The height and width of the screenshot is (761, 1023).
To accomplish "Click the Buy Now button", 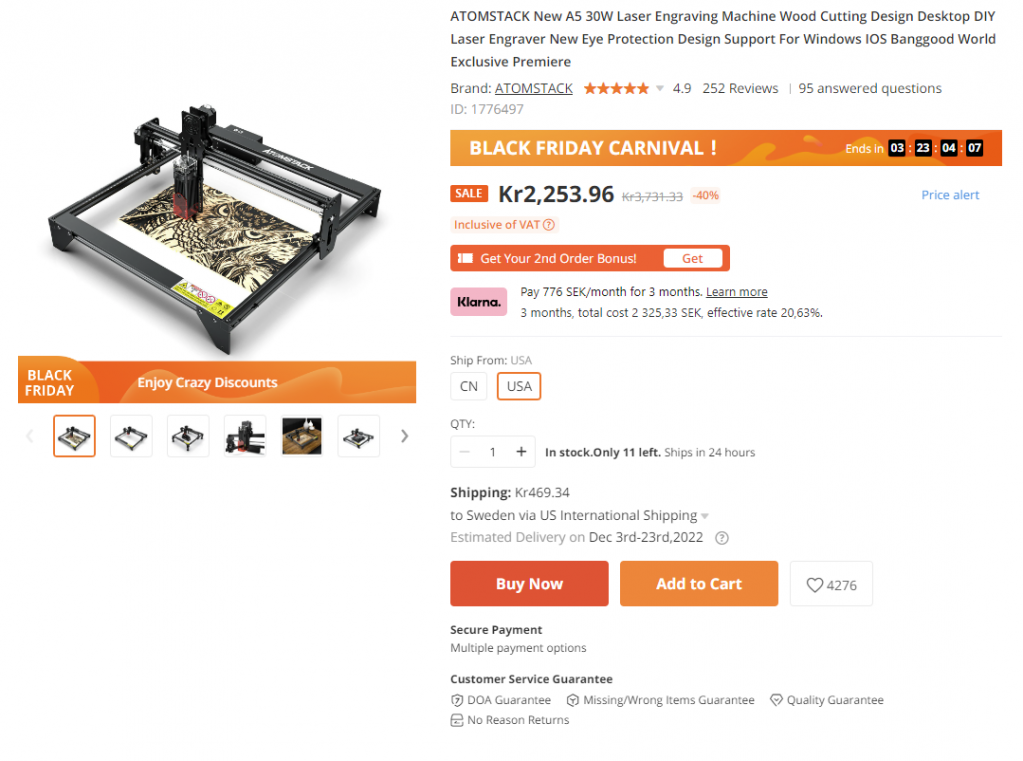I will tap(529, 583).
